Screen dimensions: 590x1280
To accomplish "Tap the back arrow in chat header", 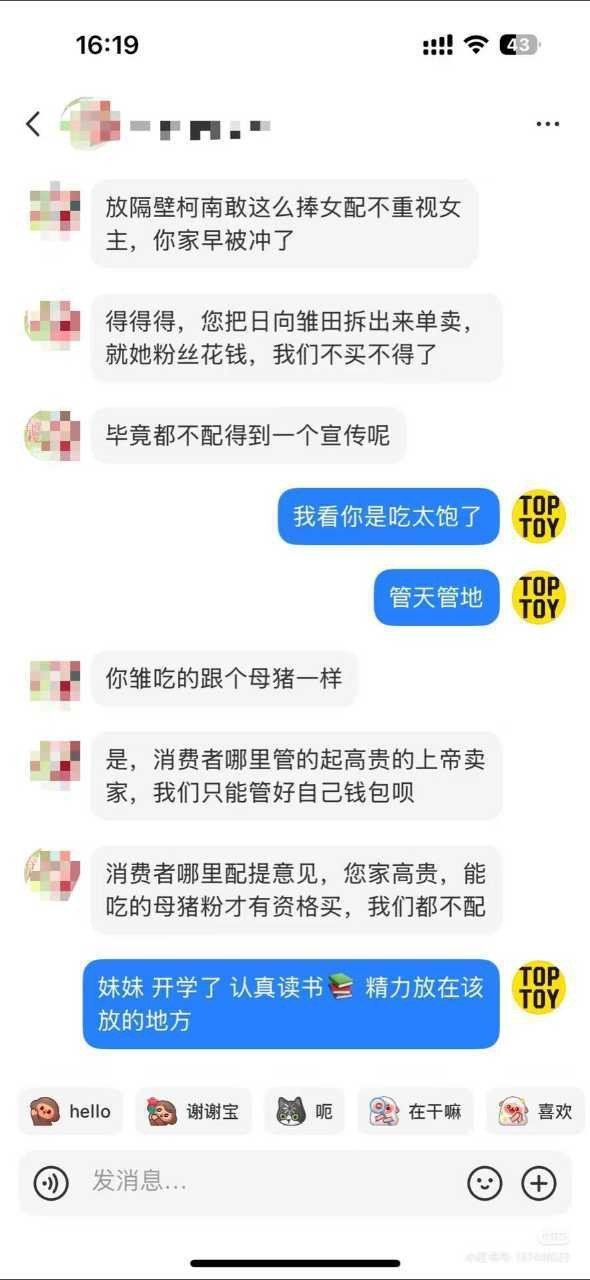I will click(33, 124).
